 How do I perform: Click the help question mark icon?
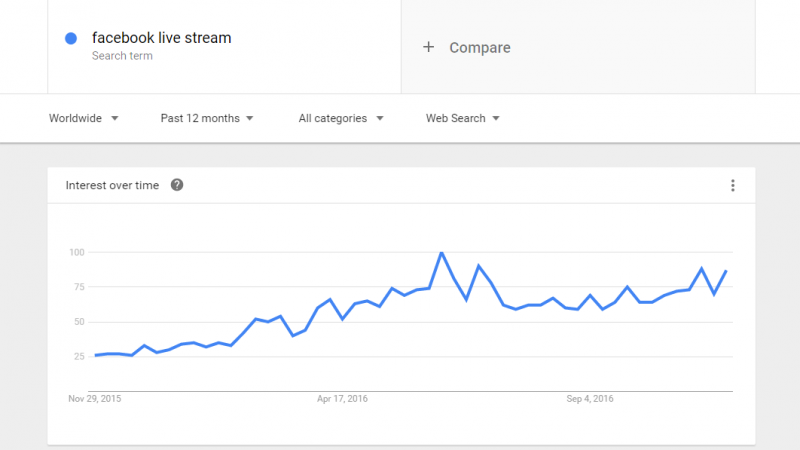tap(177, 185)
